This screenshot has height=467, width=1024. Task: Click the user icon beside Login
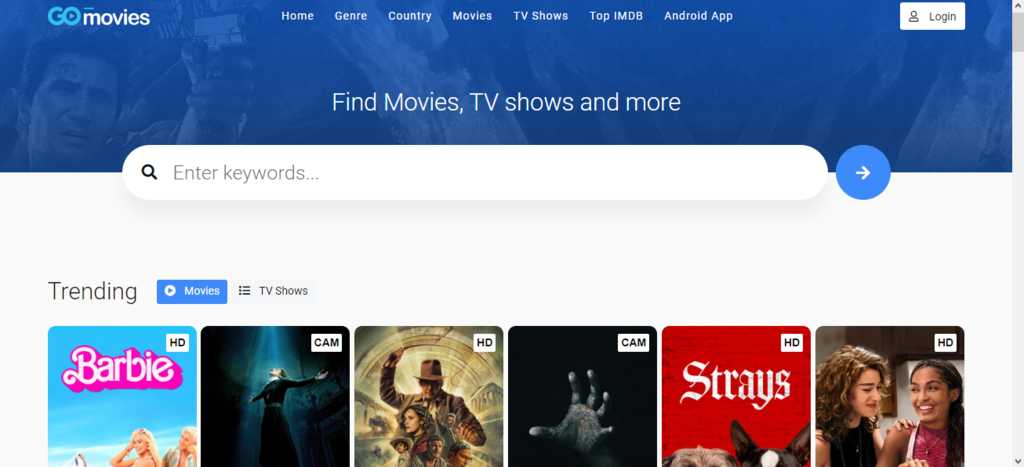click(914, 16)
